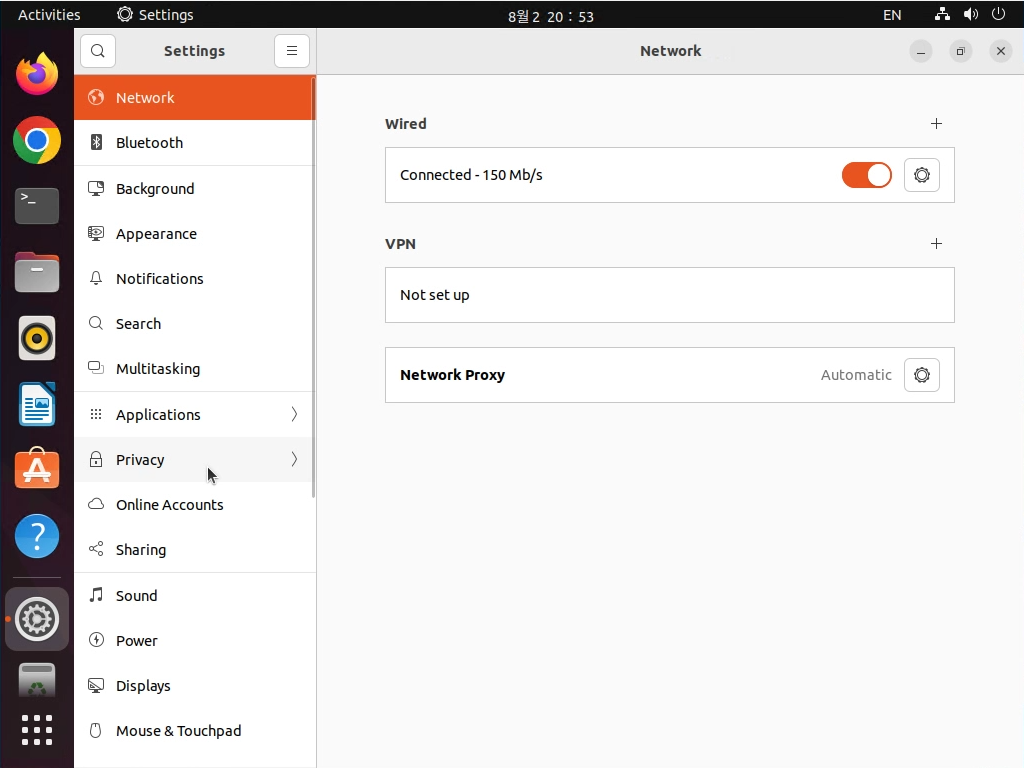Open Ubuntu Software from the dock
Screen dimensions: 1024x768
(37, 469)
